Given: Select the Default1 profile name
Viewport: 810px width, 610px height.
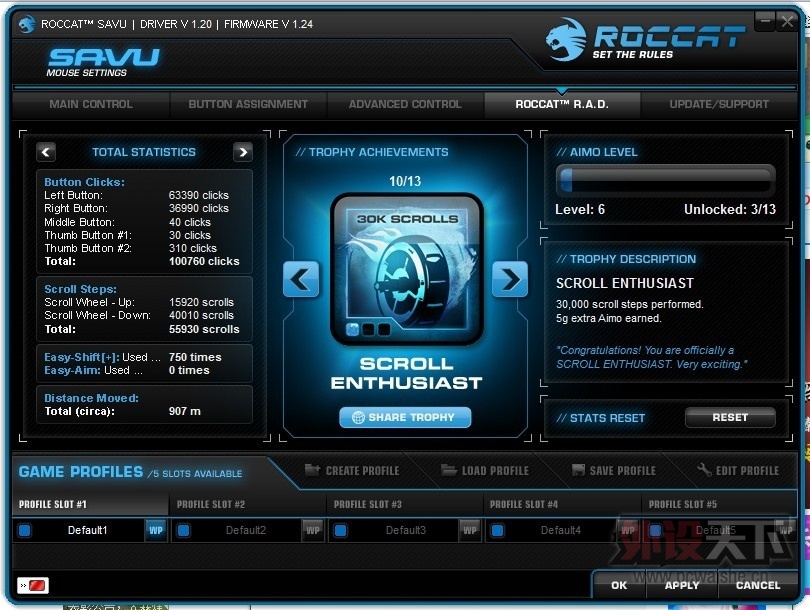Looking at the screenshot, I should (87, 530).
